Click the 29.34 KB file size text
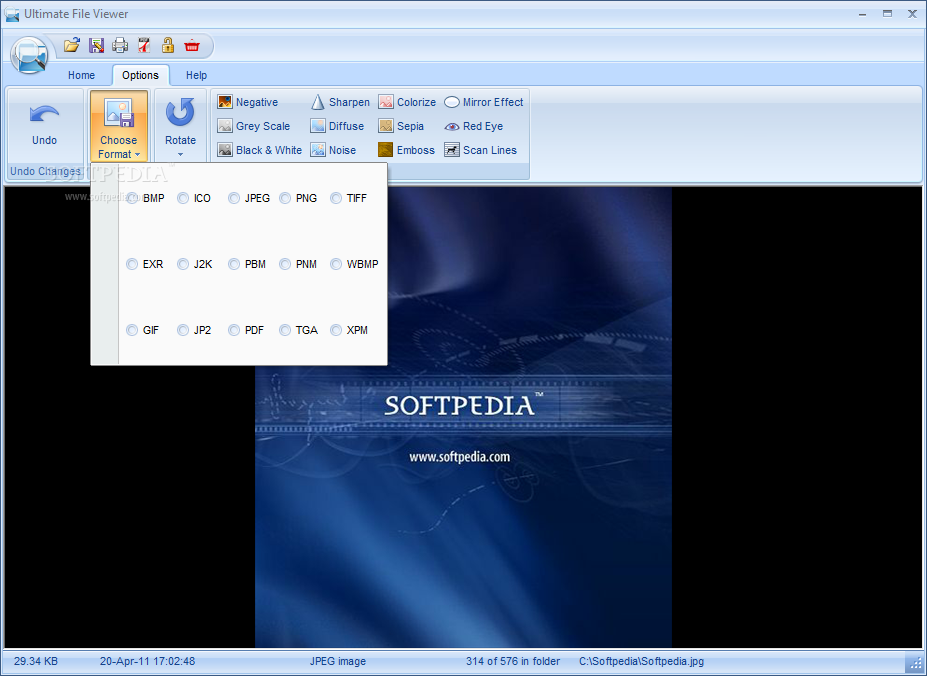 [36, 661]
